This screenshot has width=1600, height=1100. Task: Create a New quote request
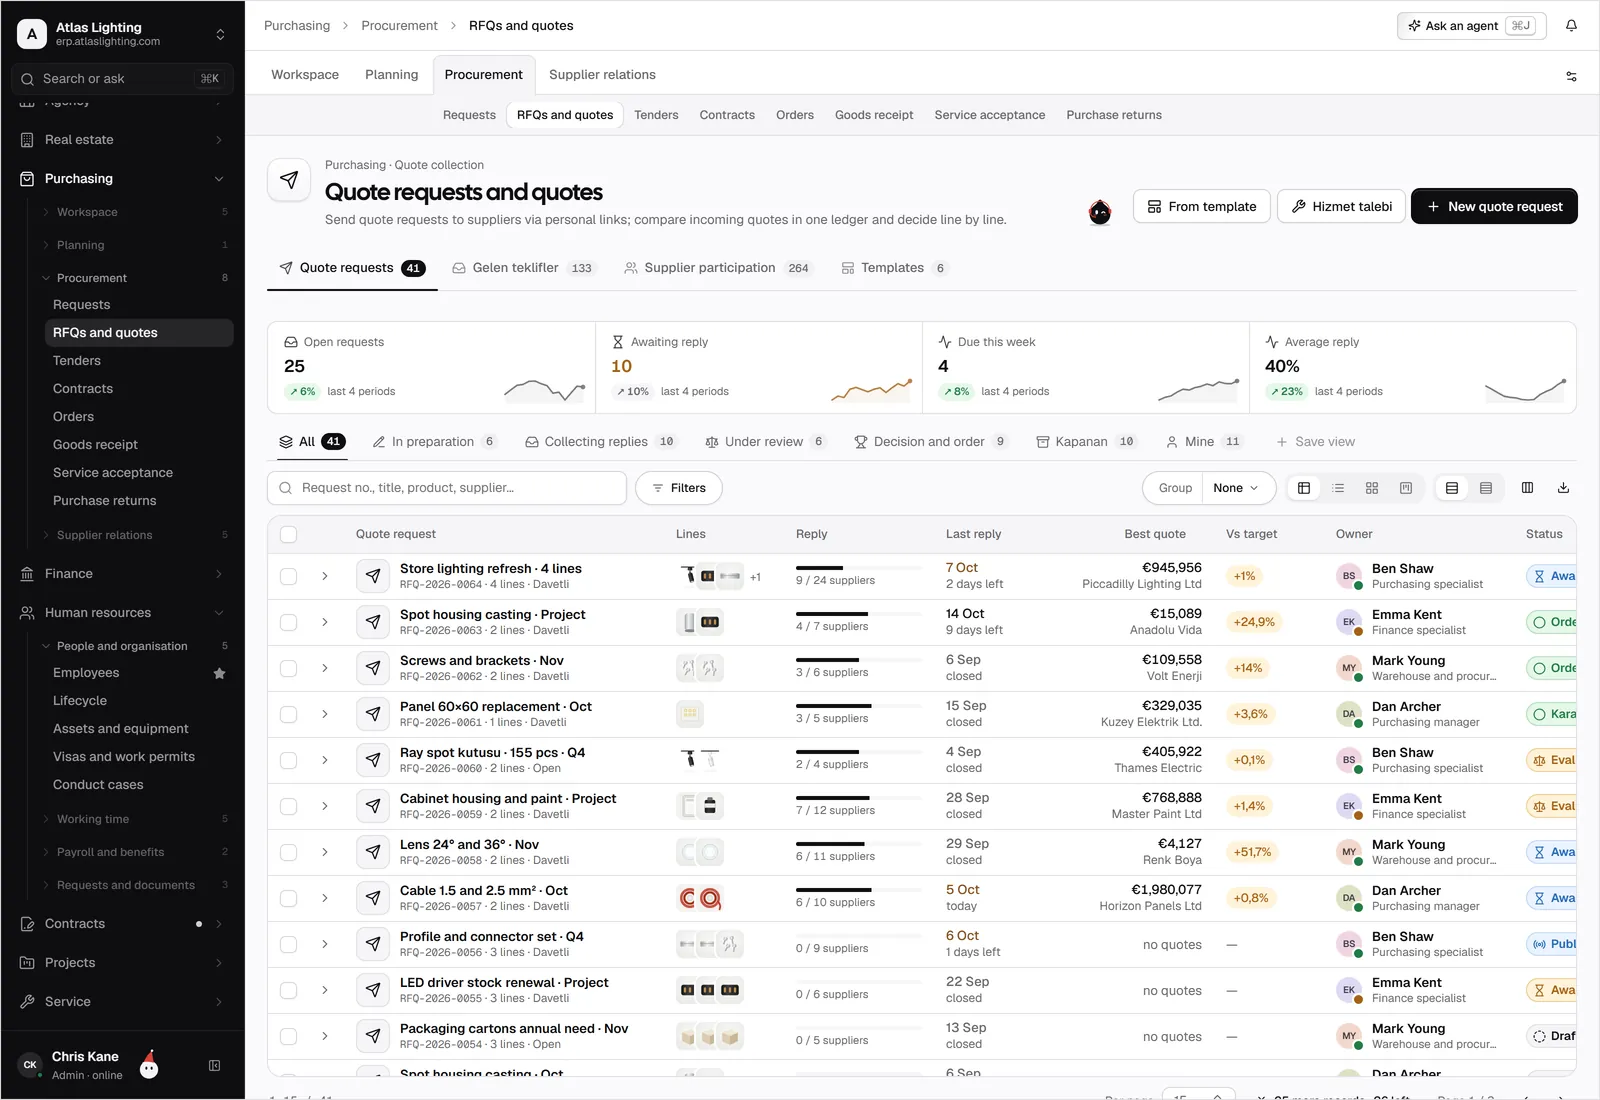(x=1494, y=206)
